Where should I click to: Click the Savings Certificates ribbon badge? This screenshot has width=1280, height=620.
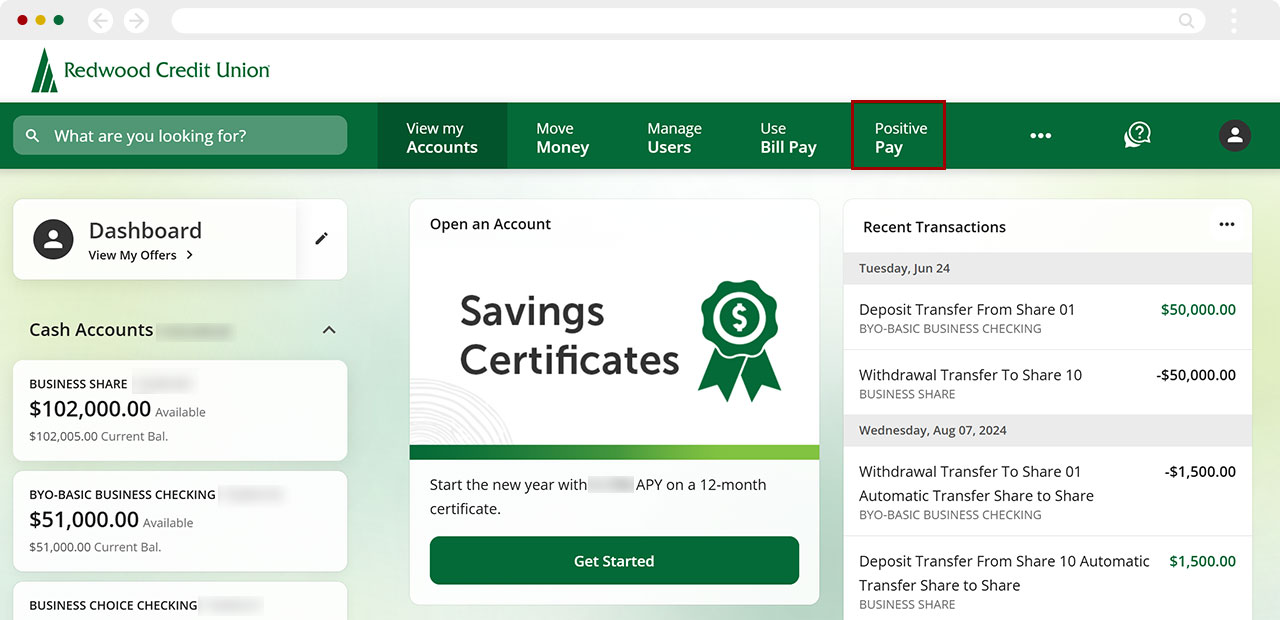740,340
